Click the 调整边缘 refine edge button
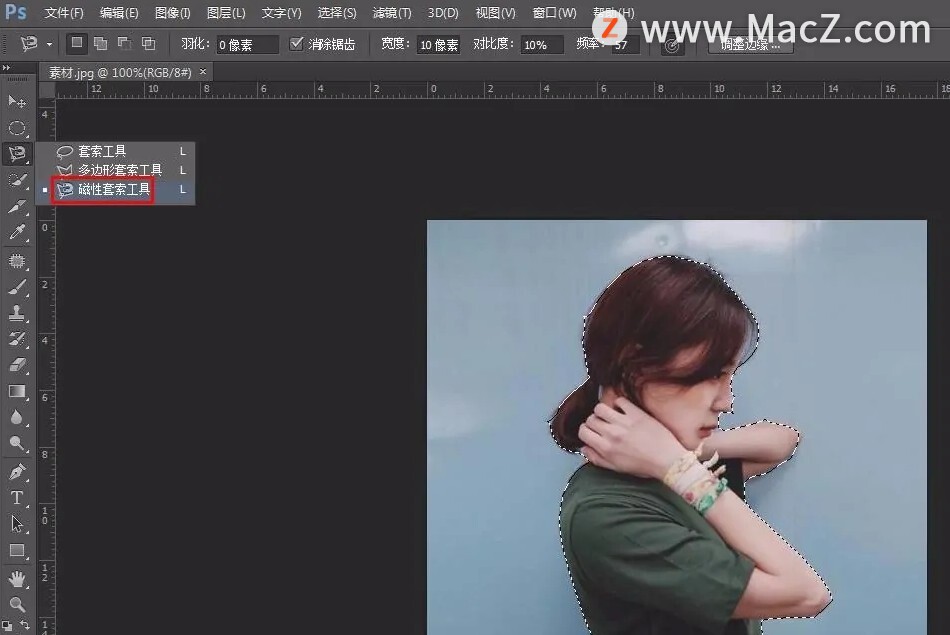950x635 pixels. 750,45
